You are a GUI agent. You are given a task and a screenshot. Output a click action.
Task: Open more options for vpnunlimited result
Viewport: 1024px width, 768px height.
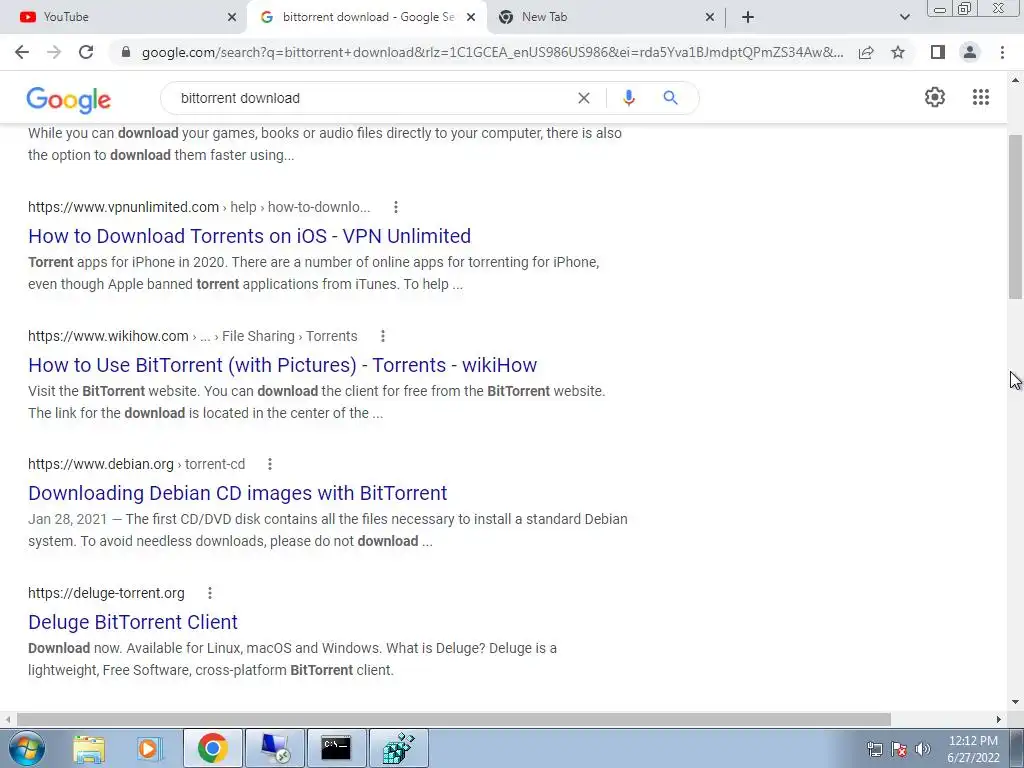[x=396, y=207]
